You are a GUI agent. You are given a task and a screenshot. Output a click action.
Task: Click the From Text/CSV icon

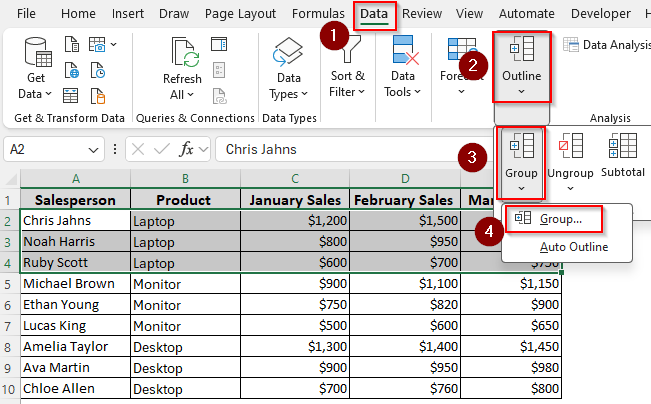(x=72, y=44)
